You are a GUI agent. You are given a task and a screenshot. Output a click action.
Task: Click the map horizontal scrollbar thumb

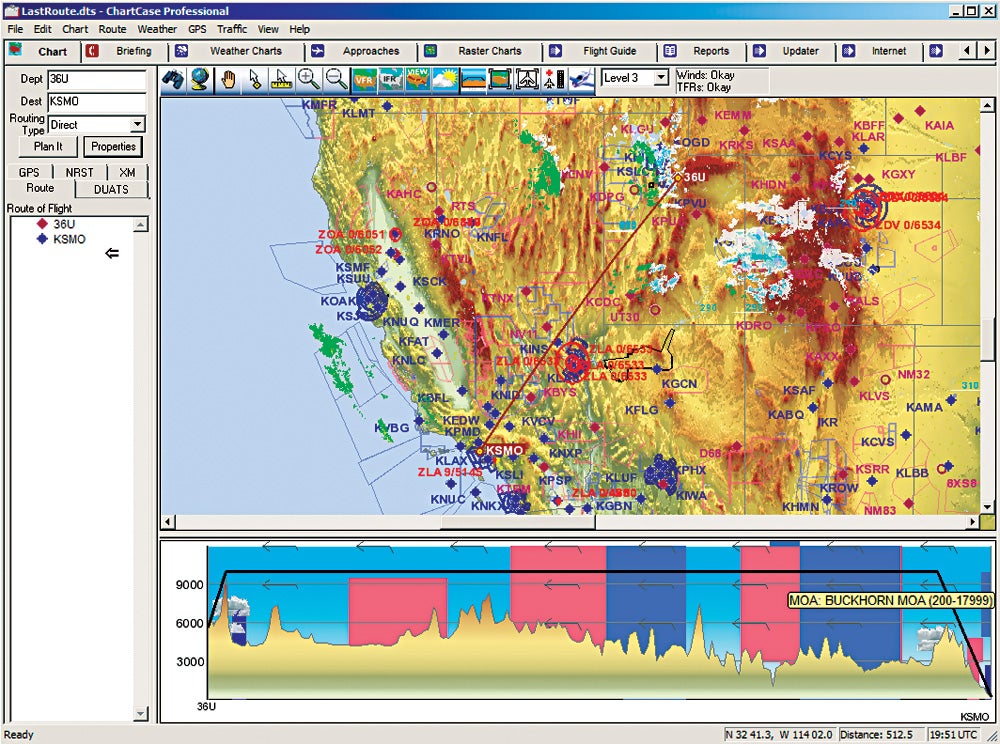[518, 522]
